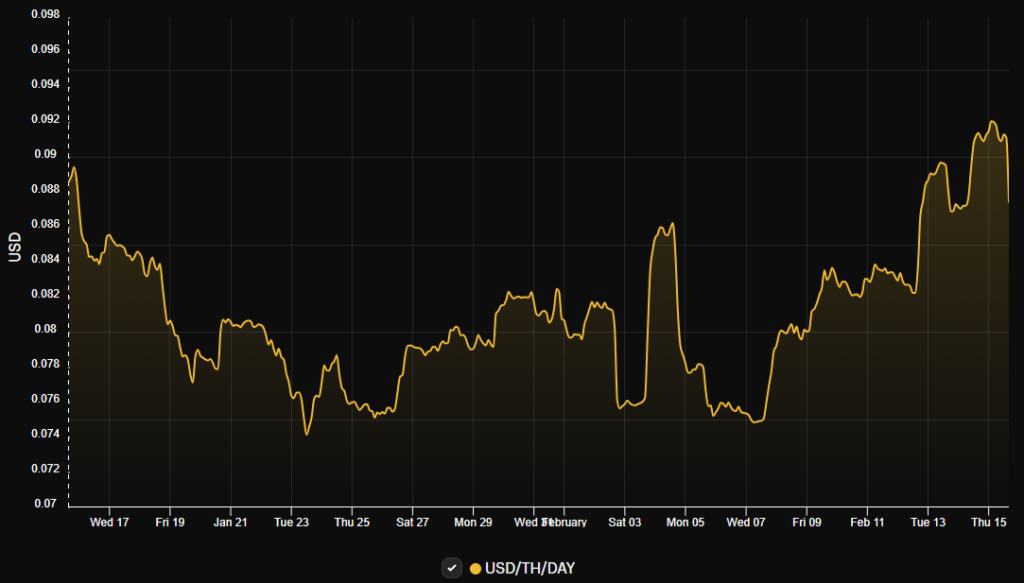
Task: Click the Tue 23 date label
Action: coord(291,521)
